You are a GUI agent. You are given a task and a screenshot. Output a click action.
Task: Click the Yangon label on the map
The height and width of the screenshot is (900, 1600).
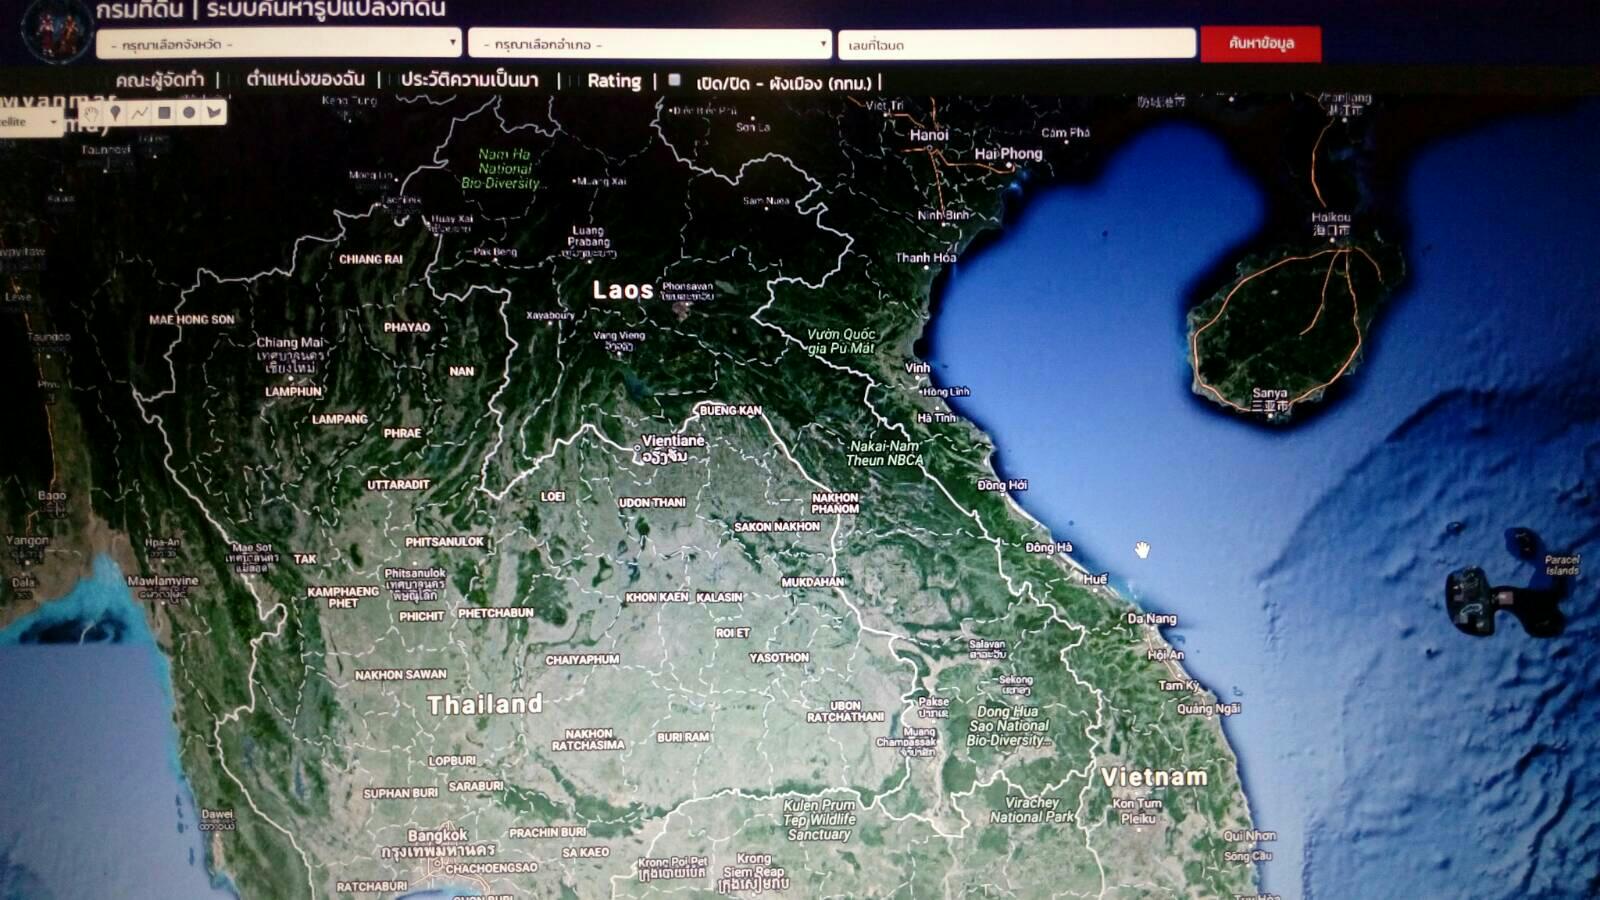click(27, 541)
